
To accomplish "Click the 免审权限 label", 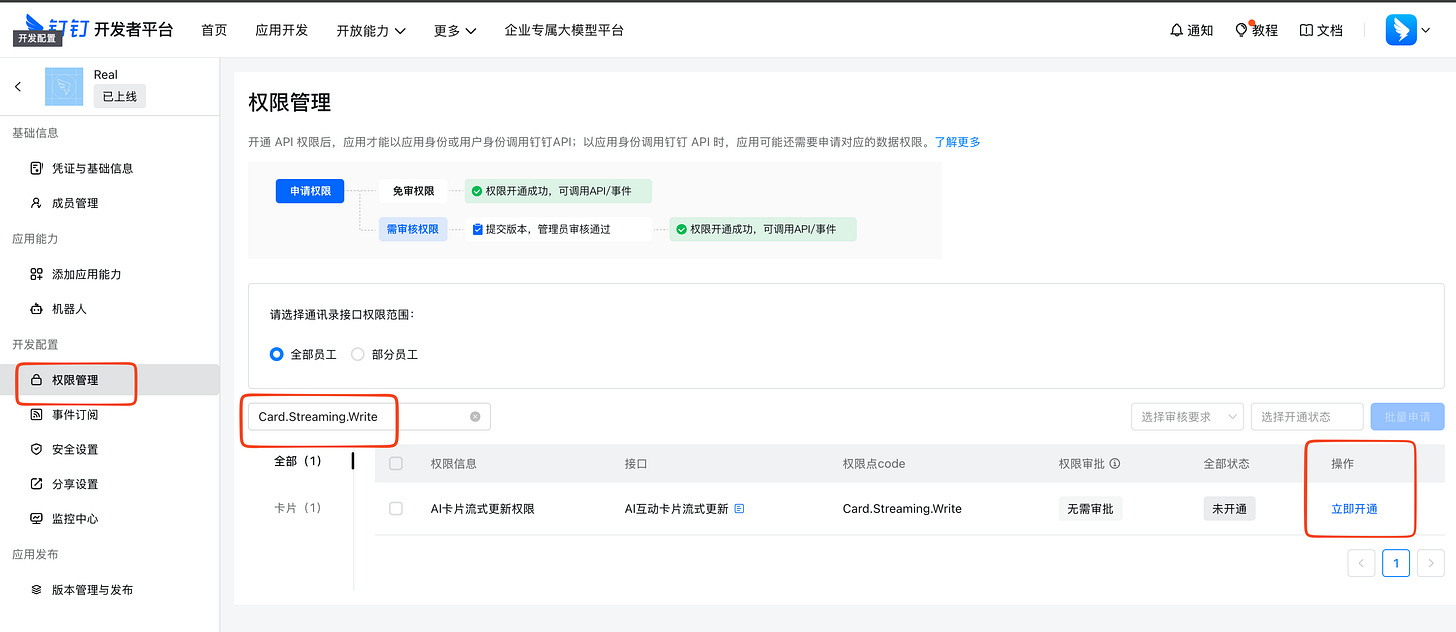I will (x=413, y=190).
